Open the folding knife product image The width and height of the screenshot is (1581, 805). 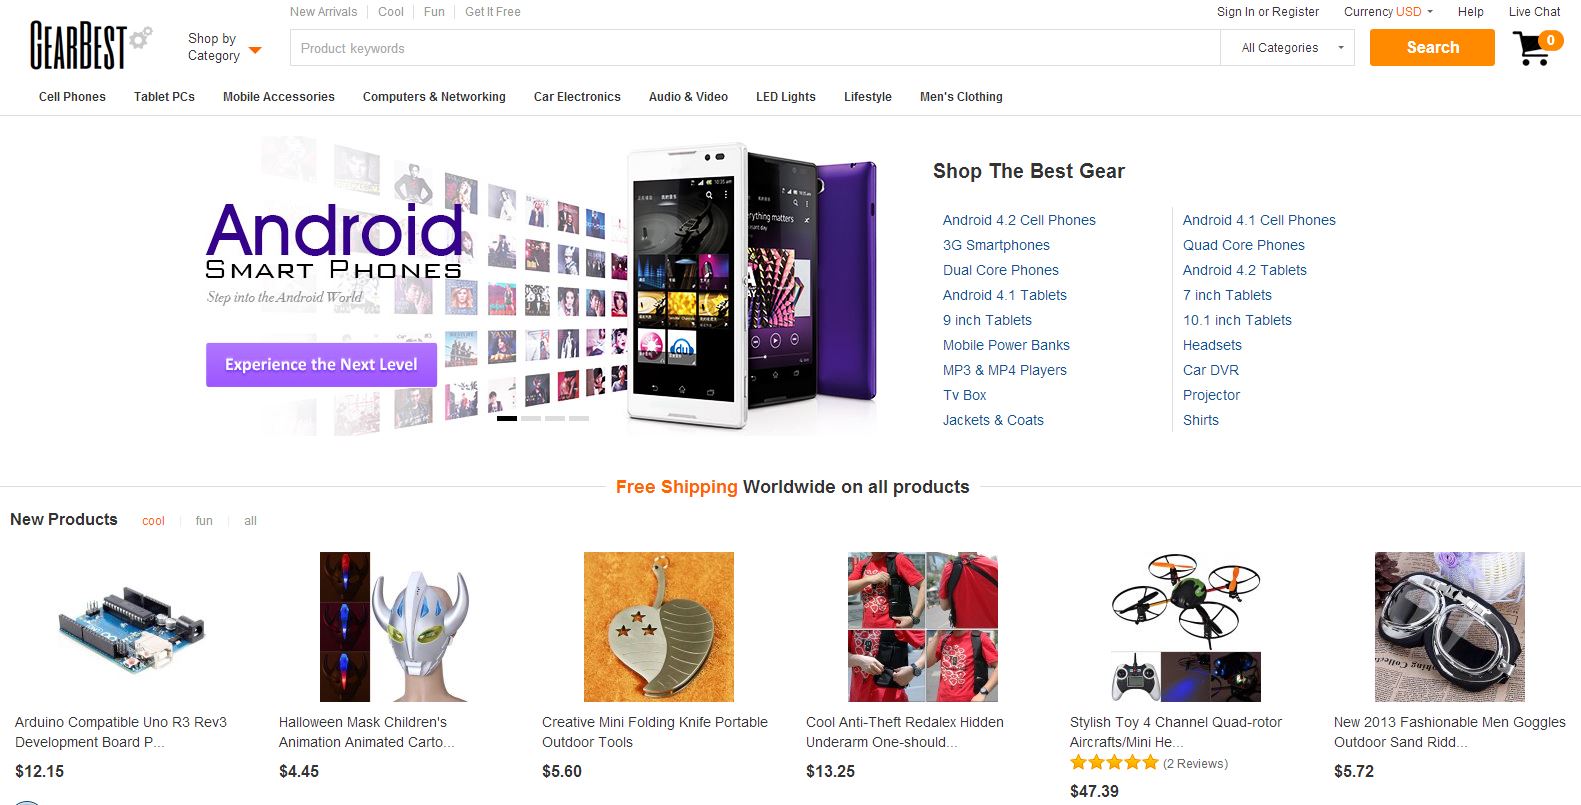658,627
